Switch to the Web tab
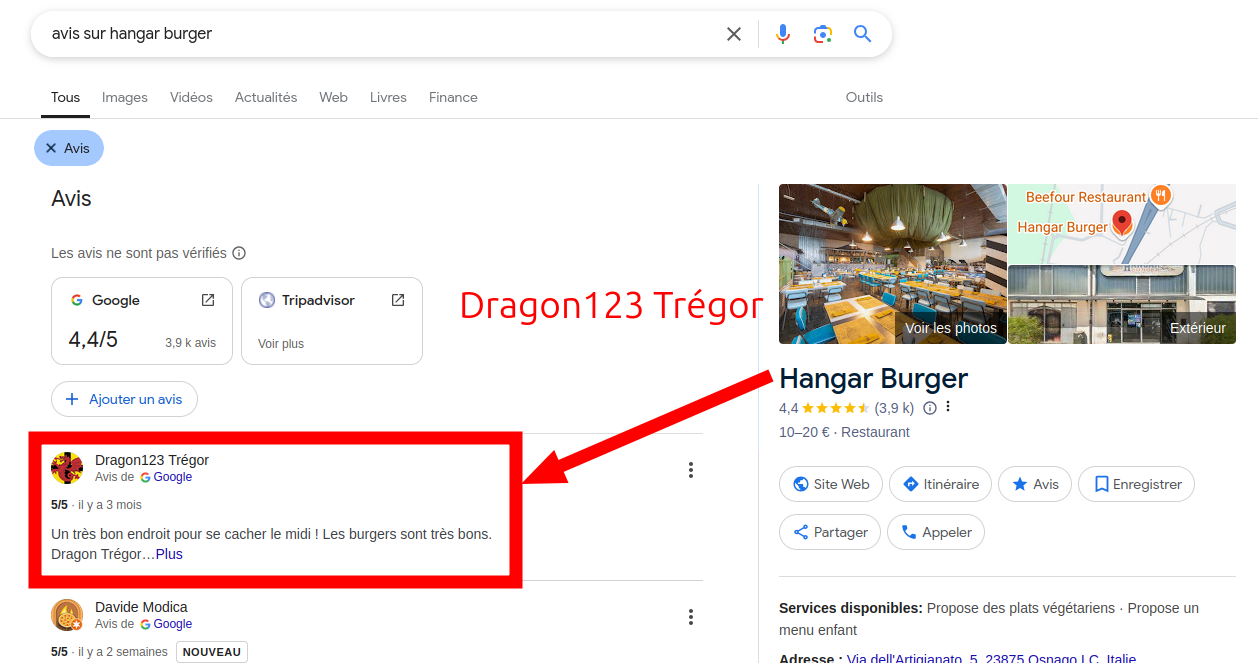Screen dimensions: 1258x663 tap(334, 97)
